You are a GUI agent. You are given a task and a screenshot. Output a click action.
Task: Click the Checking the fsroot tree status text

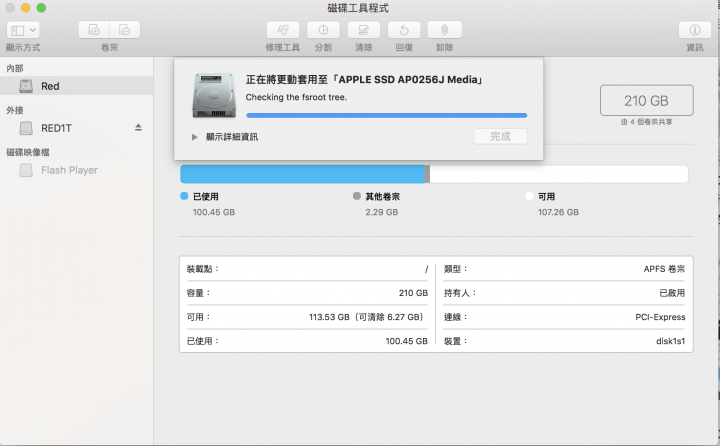tap(296, 97)
